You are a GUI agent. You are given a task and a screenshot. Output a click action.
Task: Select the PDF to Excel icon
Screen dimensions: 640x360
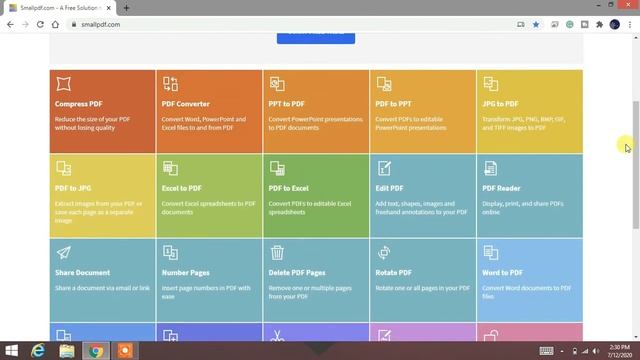point(277,168)
